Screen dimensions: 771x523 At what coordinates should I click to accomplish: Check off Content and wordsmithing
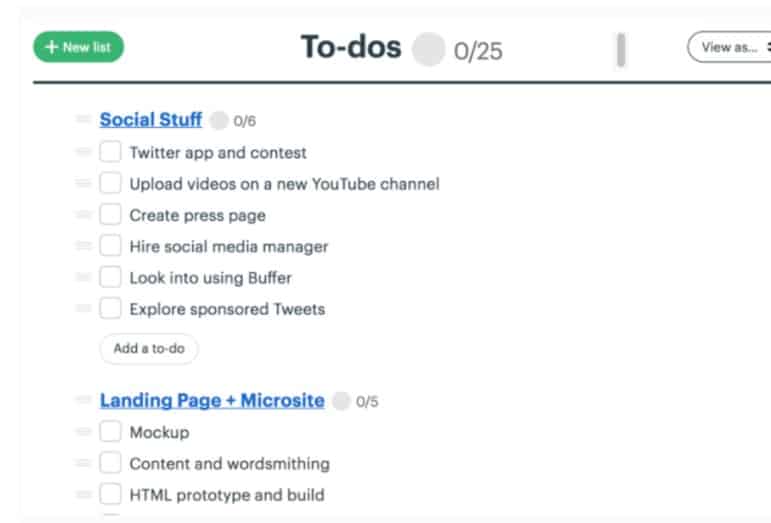(110, 463)
